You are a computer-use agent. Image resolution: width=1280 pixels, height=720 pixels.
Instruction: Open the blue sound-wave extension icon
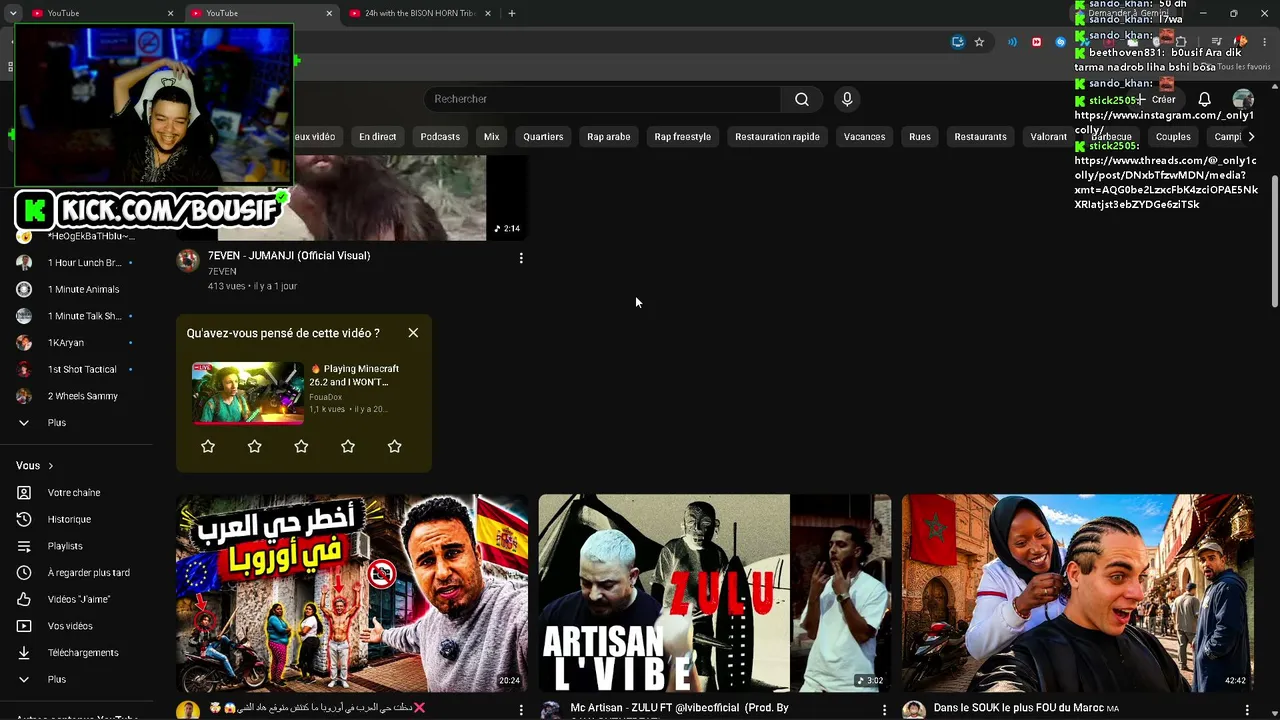click(x=1012, y=42)
